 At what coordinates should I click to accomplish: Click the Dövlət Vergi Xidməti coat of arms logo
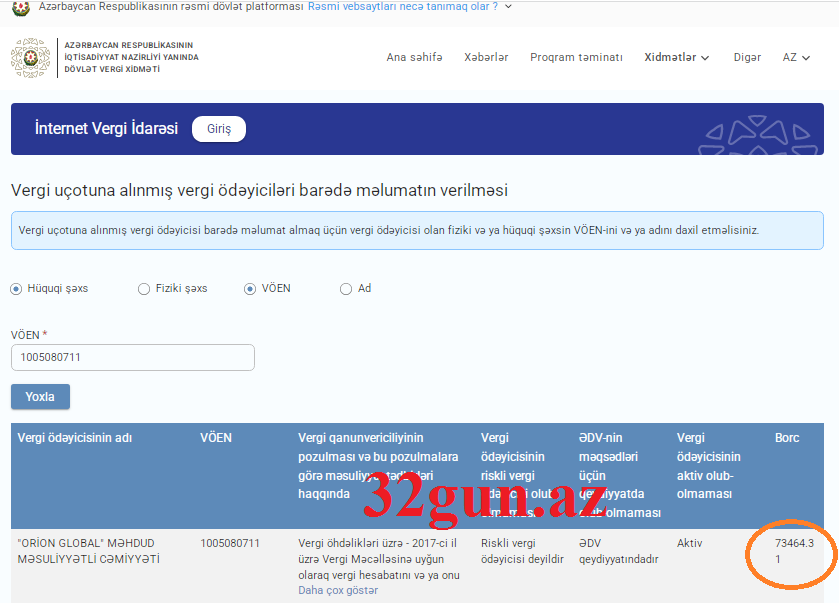click(32, 58)
